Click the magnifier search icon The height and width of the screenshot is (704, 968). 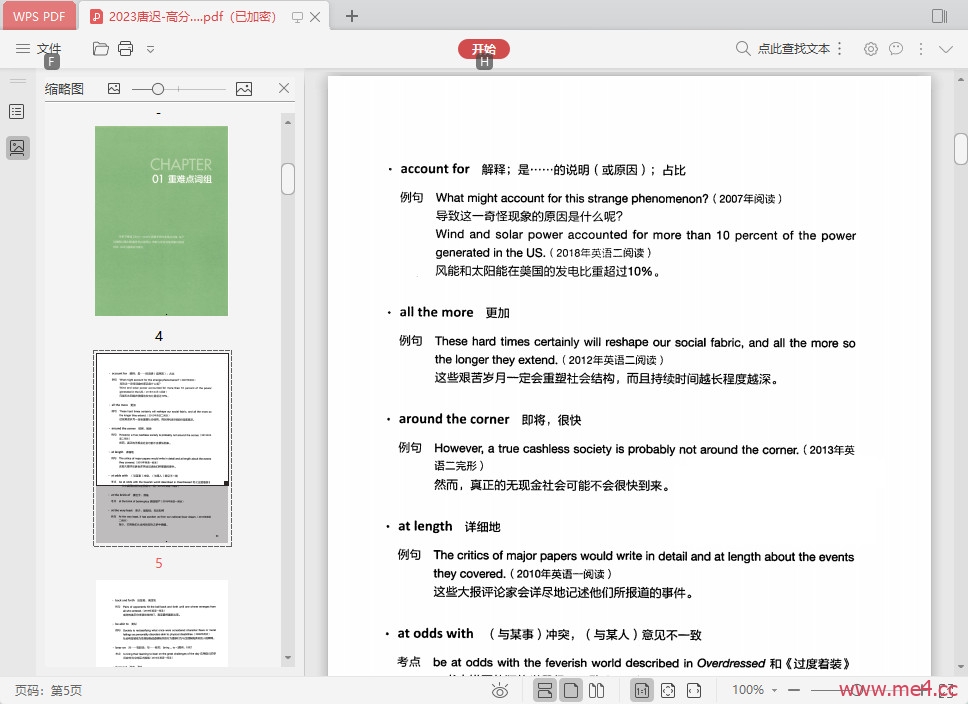tap(743, 48)
